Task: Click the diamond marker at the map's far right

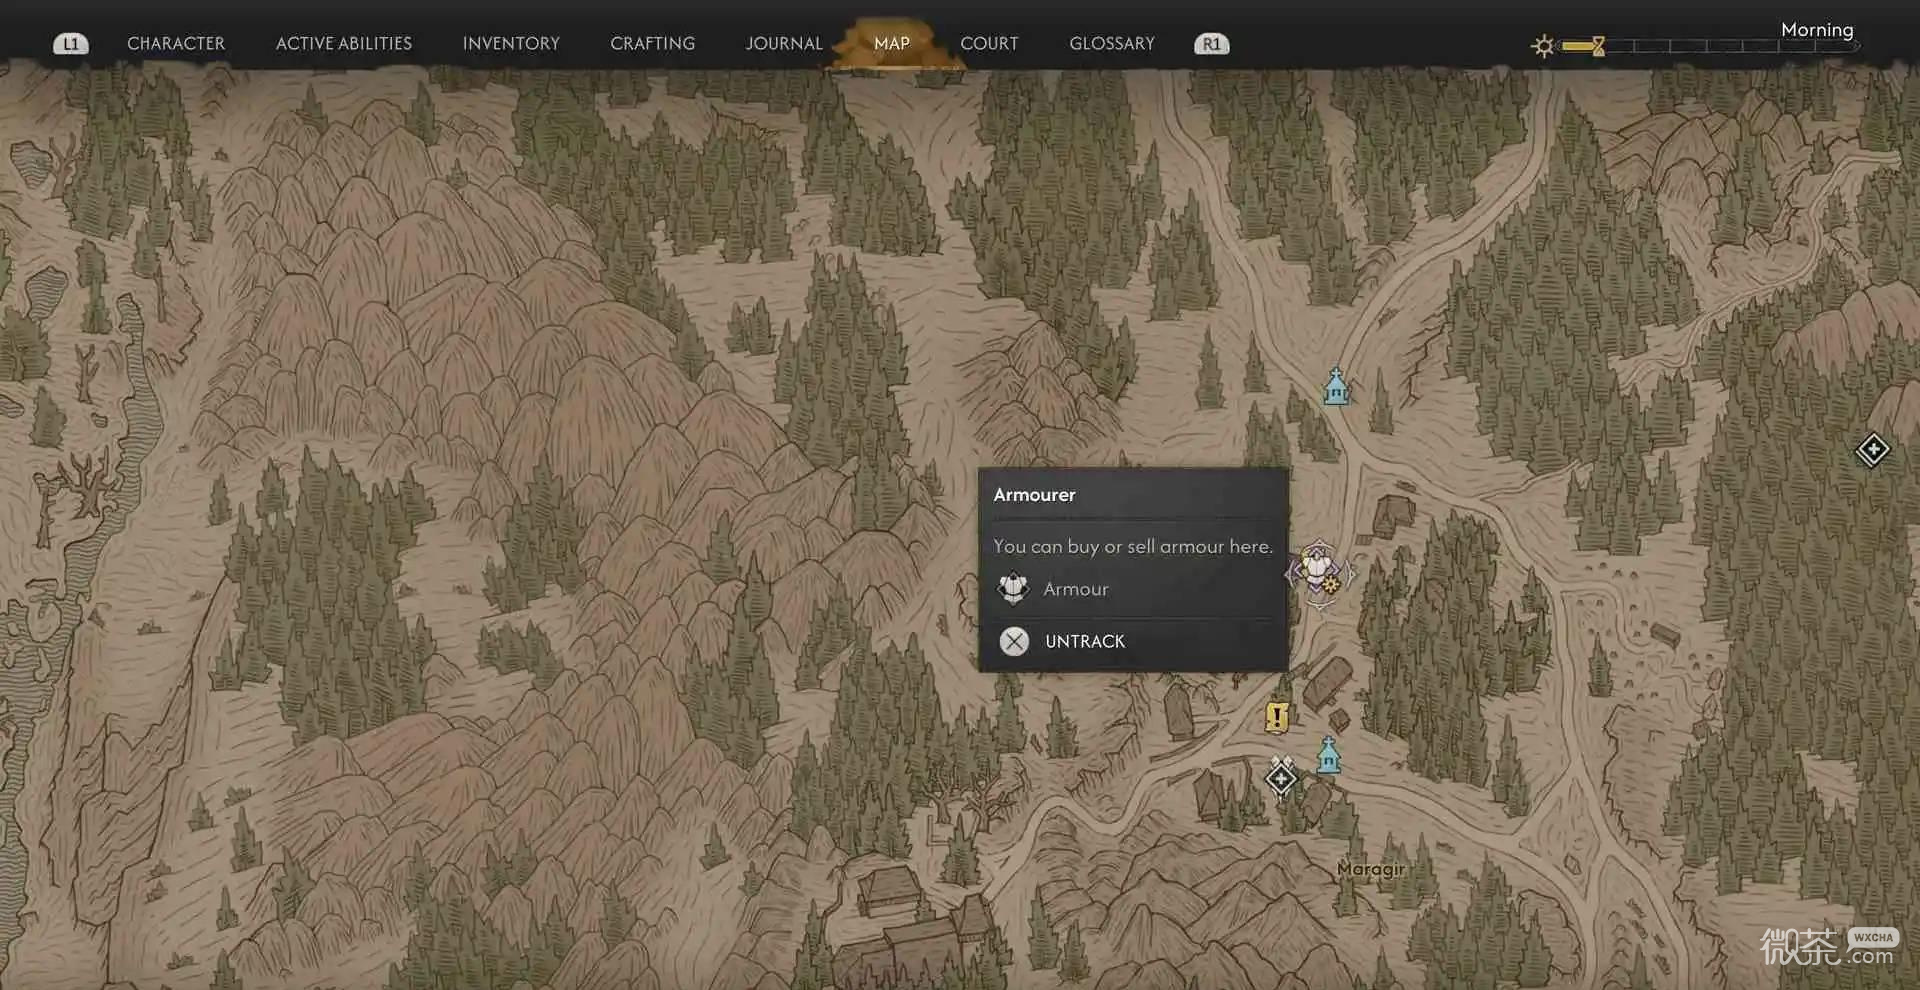Action: pyautogui.click(x=1873, y=450)
